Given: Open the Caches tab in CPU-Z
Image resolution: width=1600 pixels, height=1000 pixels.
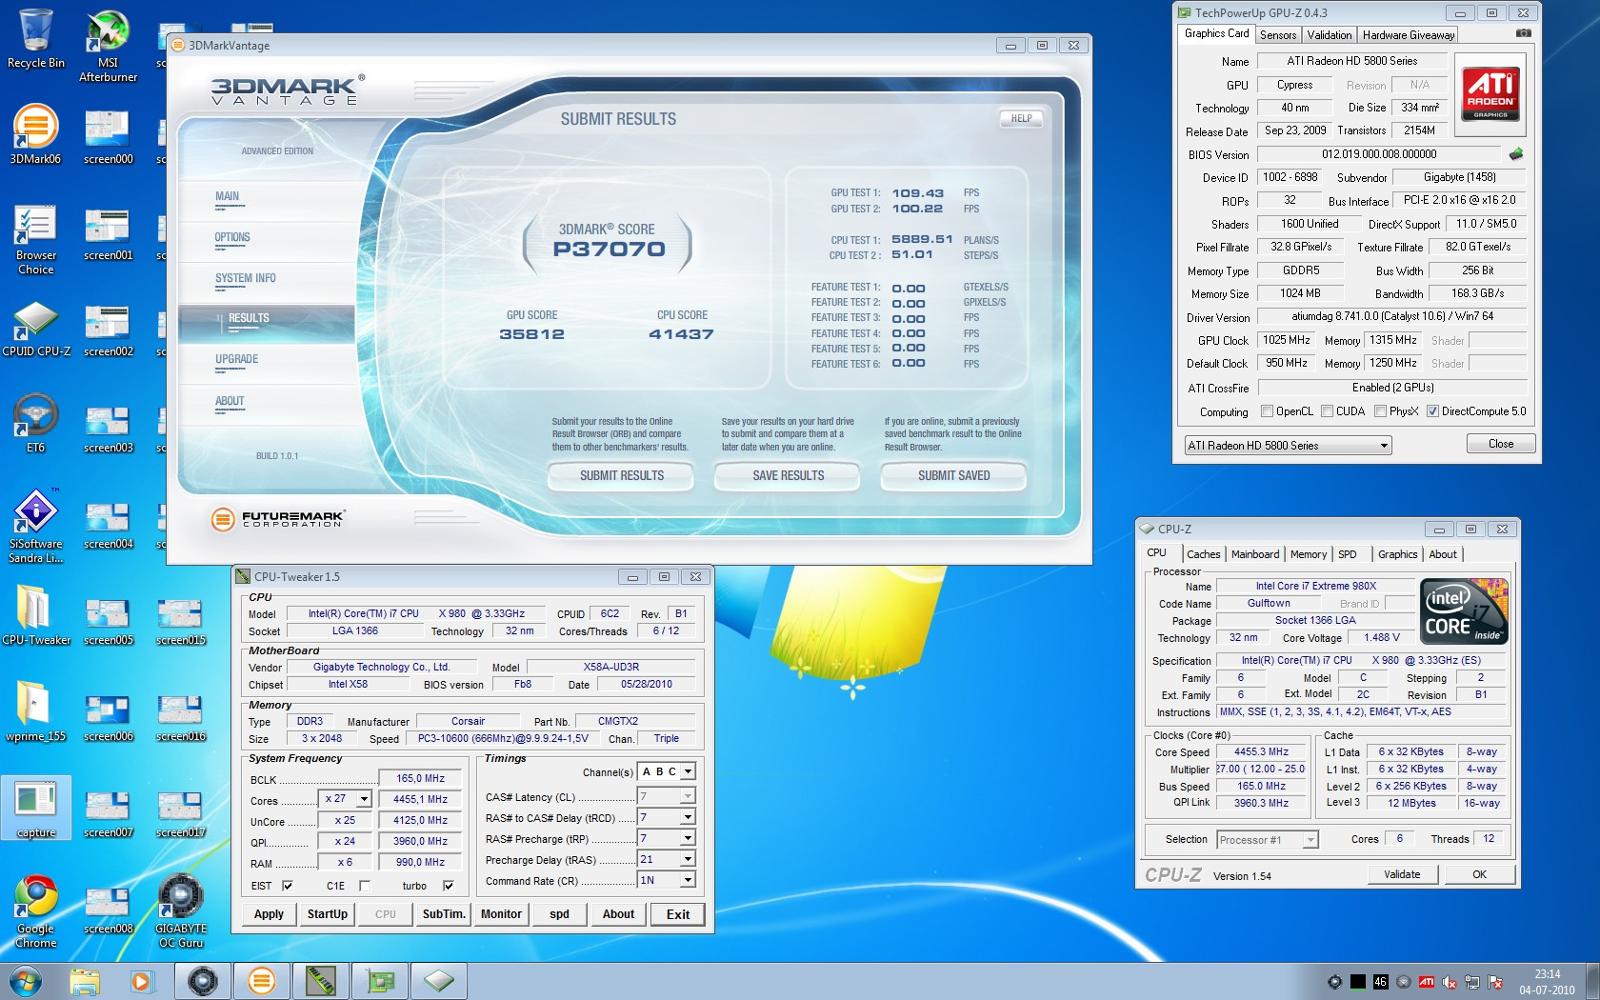Looking at the screenshot, I should click(x=1203, y=554).
